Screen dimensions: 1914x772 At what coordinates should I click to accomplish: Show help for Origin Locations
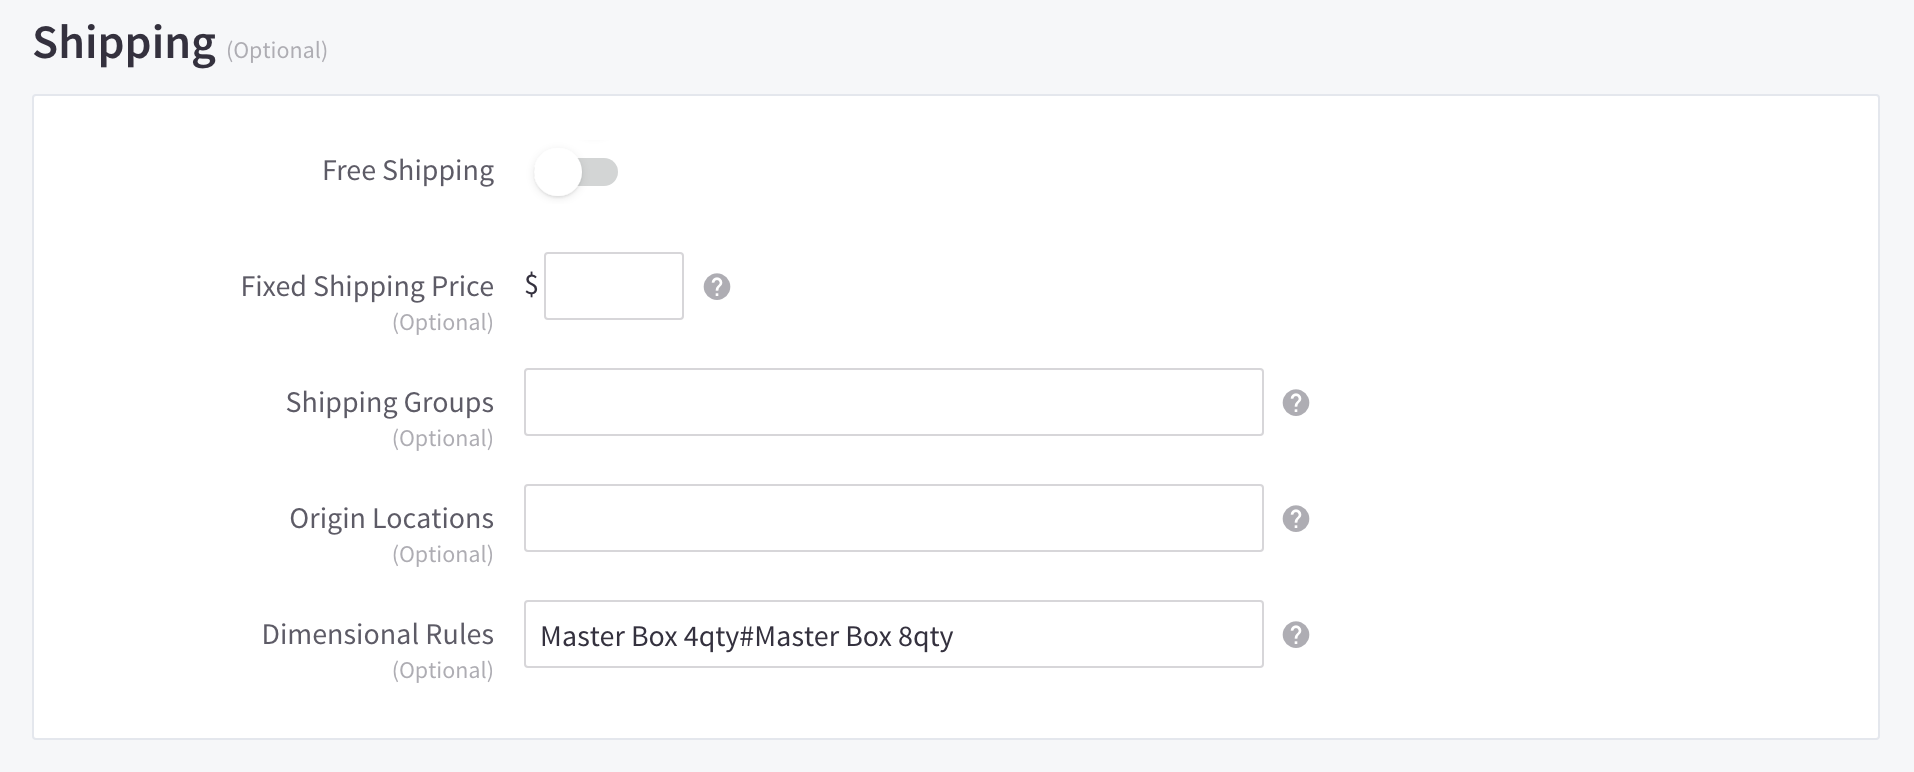tap(1295, 519)
